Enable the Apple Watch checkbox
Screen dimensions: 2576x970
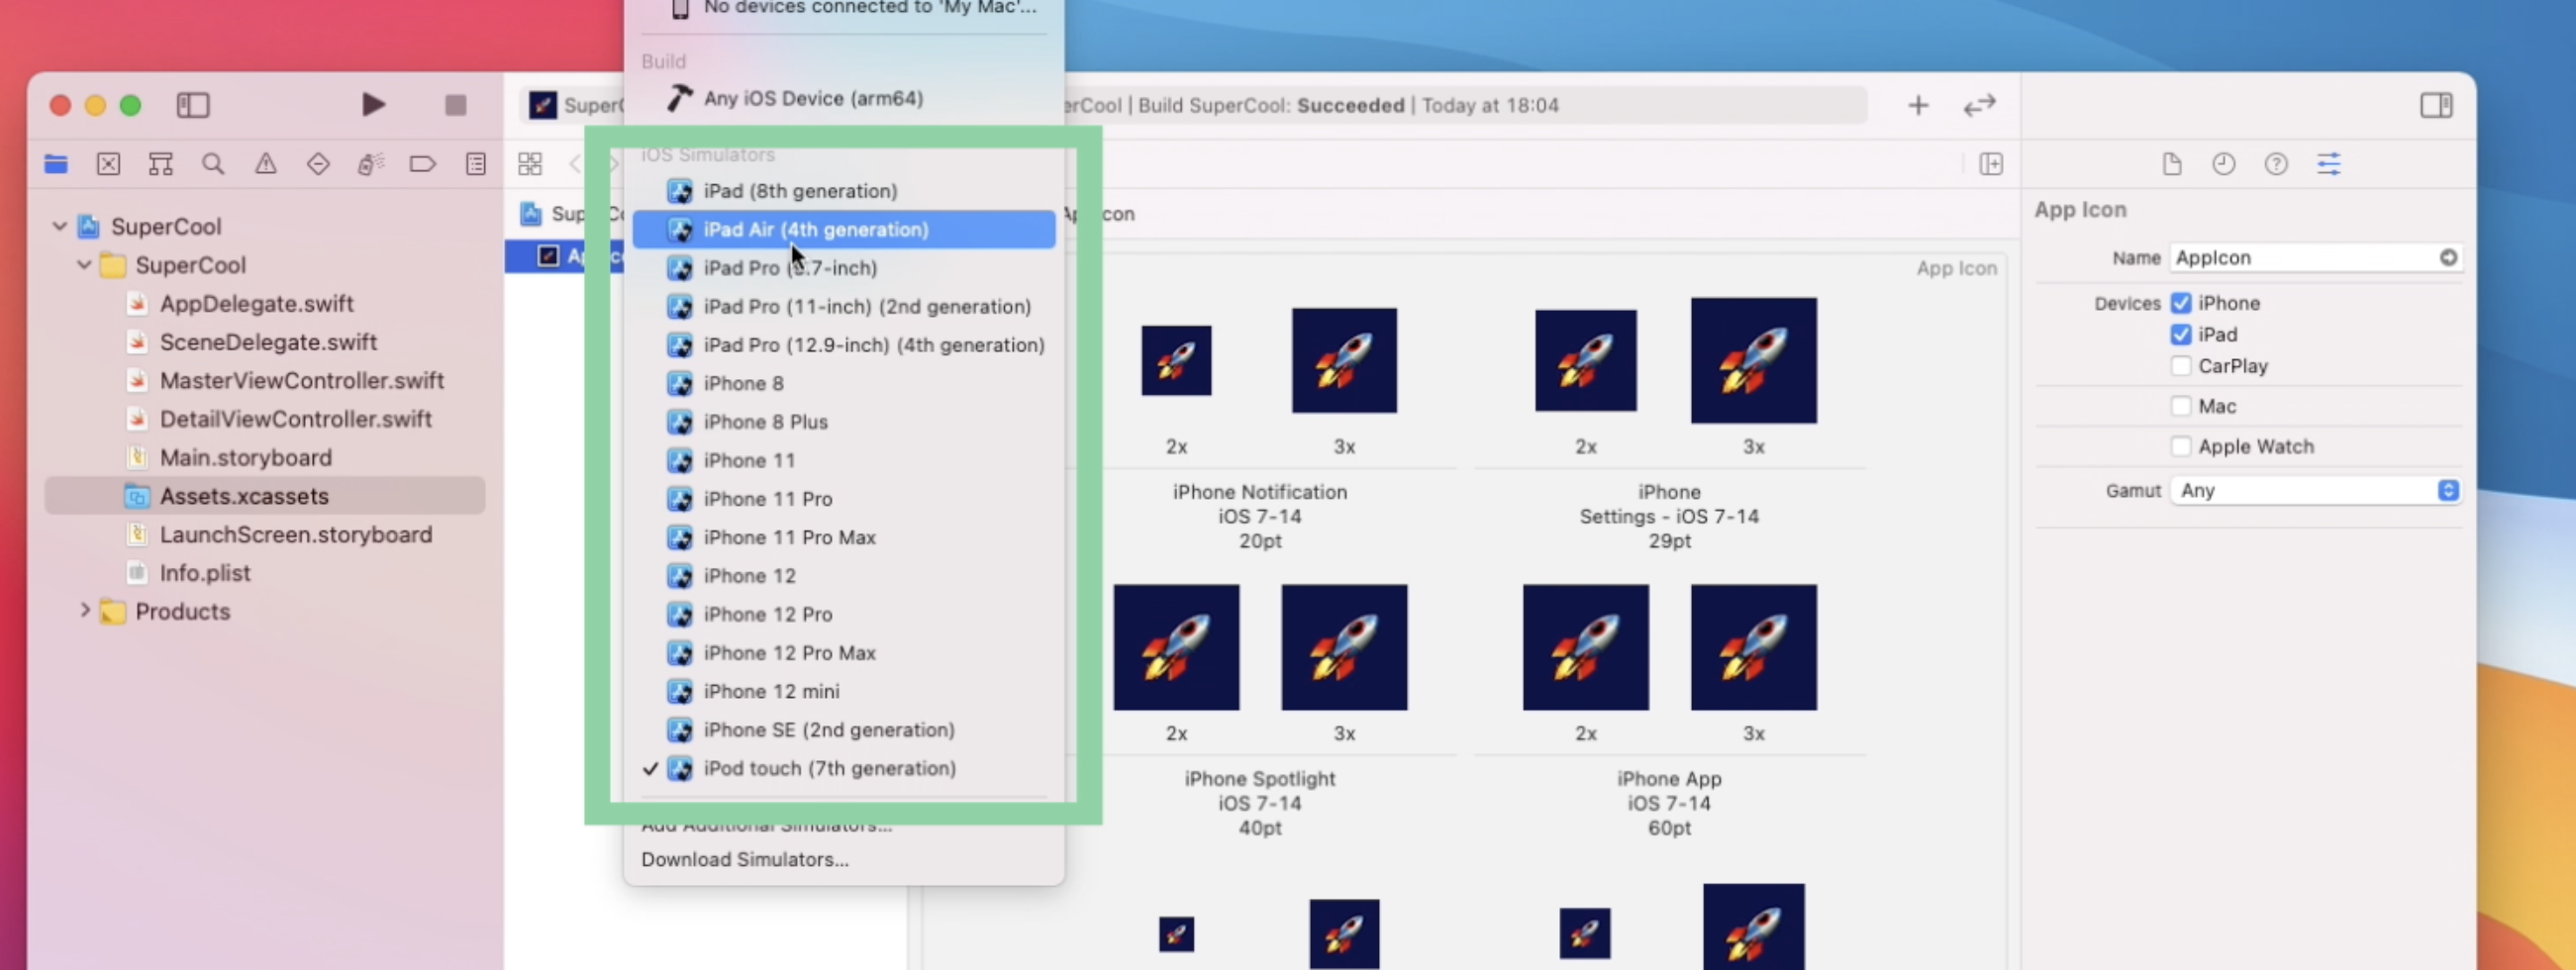click(2181, 446)
